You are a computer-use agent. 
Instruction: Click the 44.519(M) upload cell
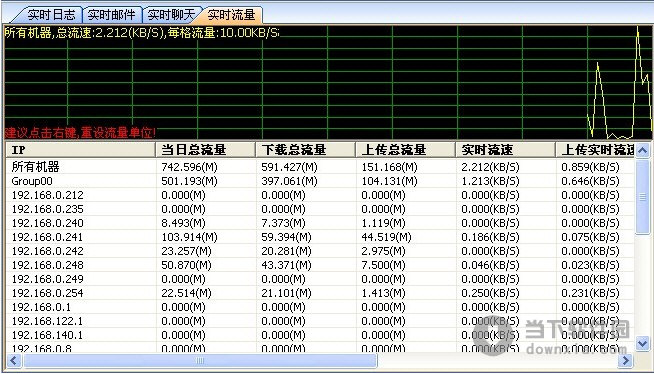pos(386,237)
